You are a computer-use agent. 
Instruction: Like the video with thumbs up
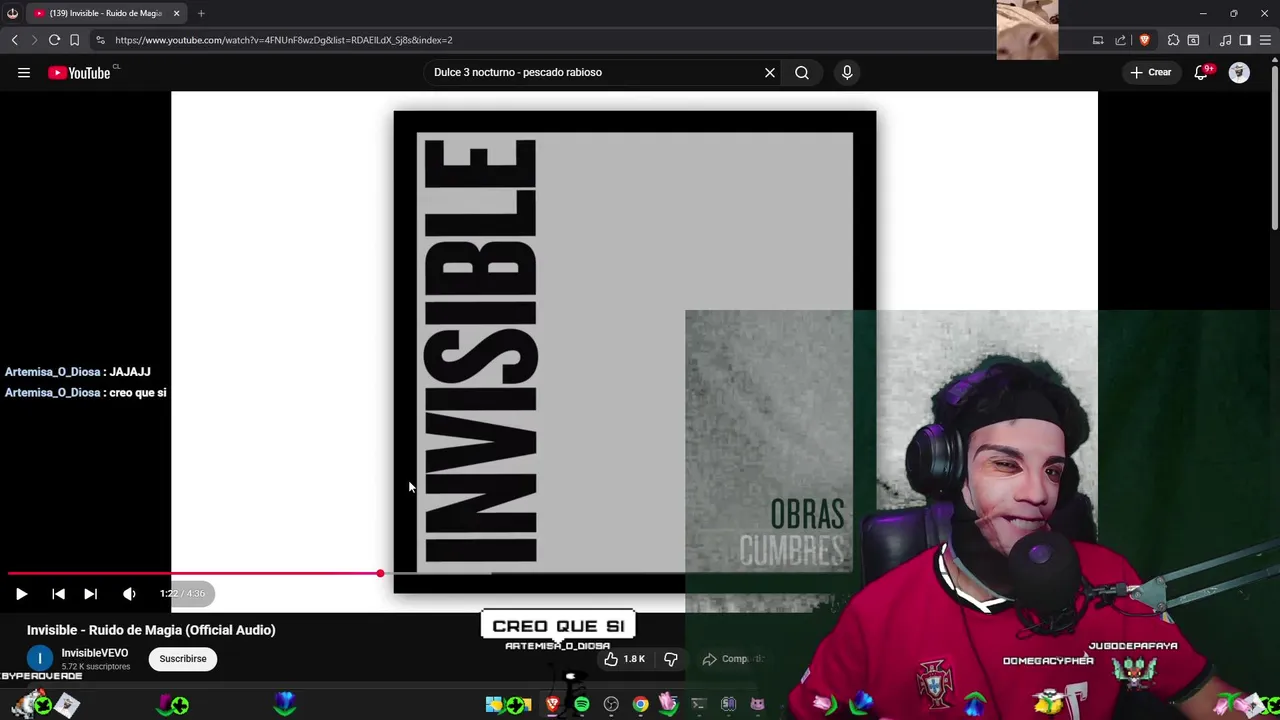point(624,659)
